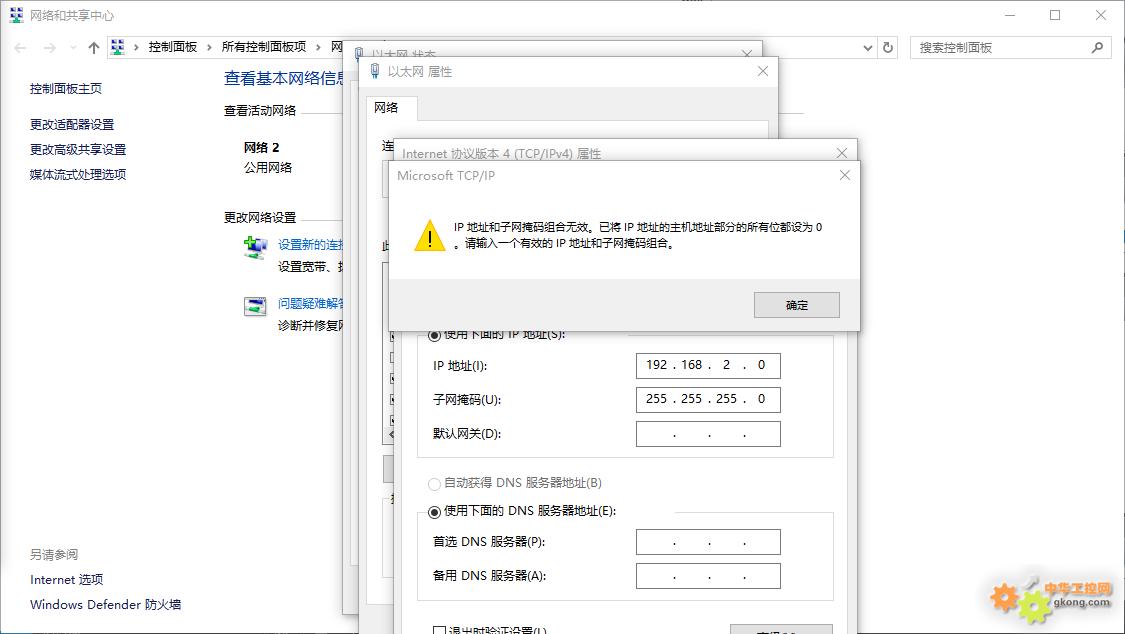Open Control Panel Home link
Viewport: 1125px width, 634px height.
click(x=65, y=89)
